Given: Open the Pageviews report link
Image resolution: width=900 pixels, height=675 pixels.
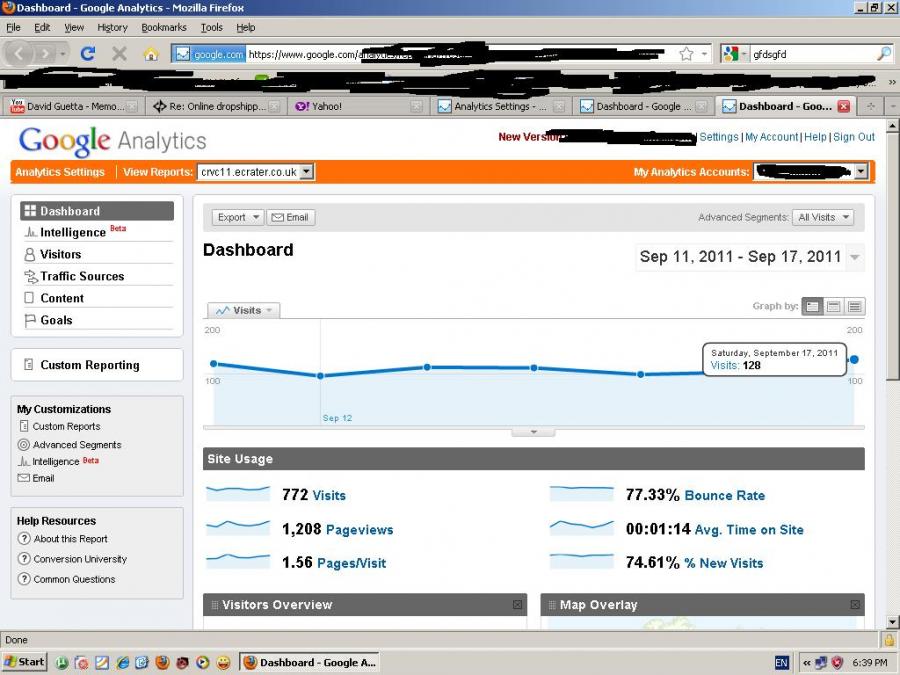Looking at the screenshot, I should tap(359, 529).
